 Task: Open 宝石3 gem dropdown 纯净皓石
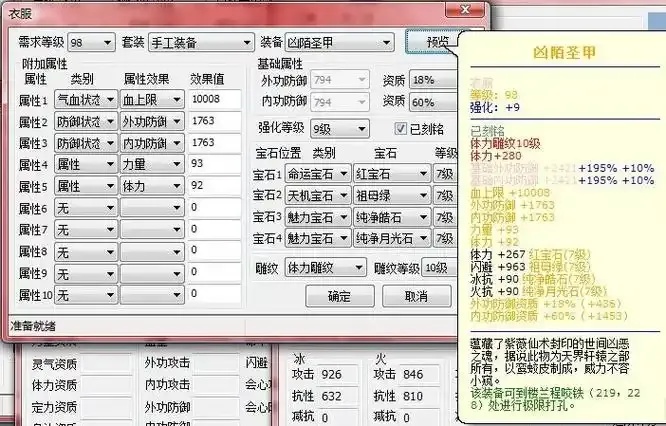pyautogui.click(x=392, y=217)
